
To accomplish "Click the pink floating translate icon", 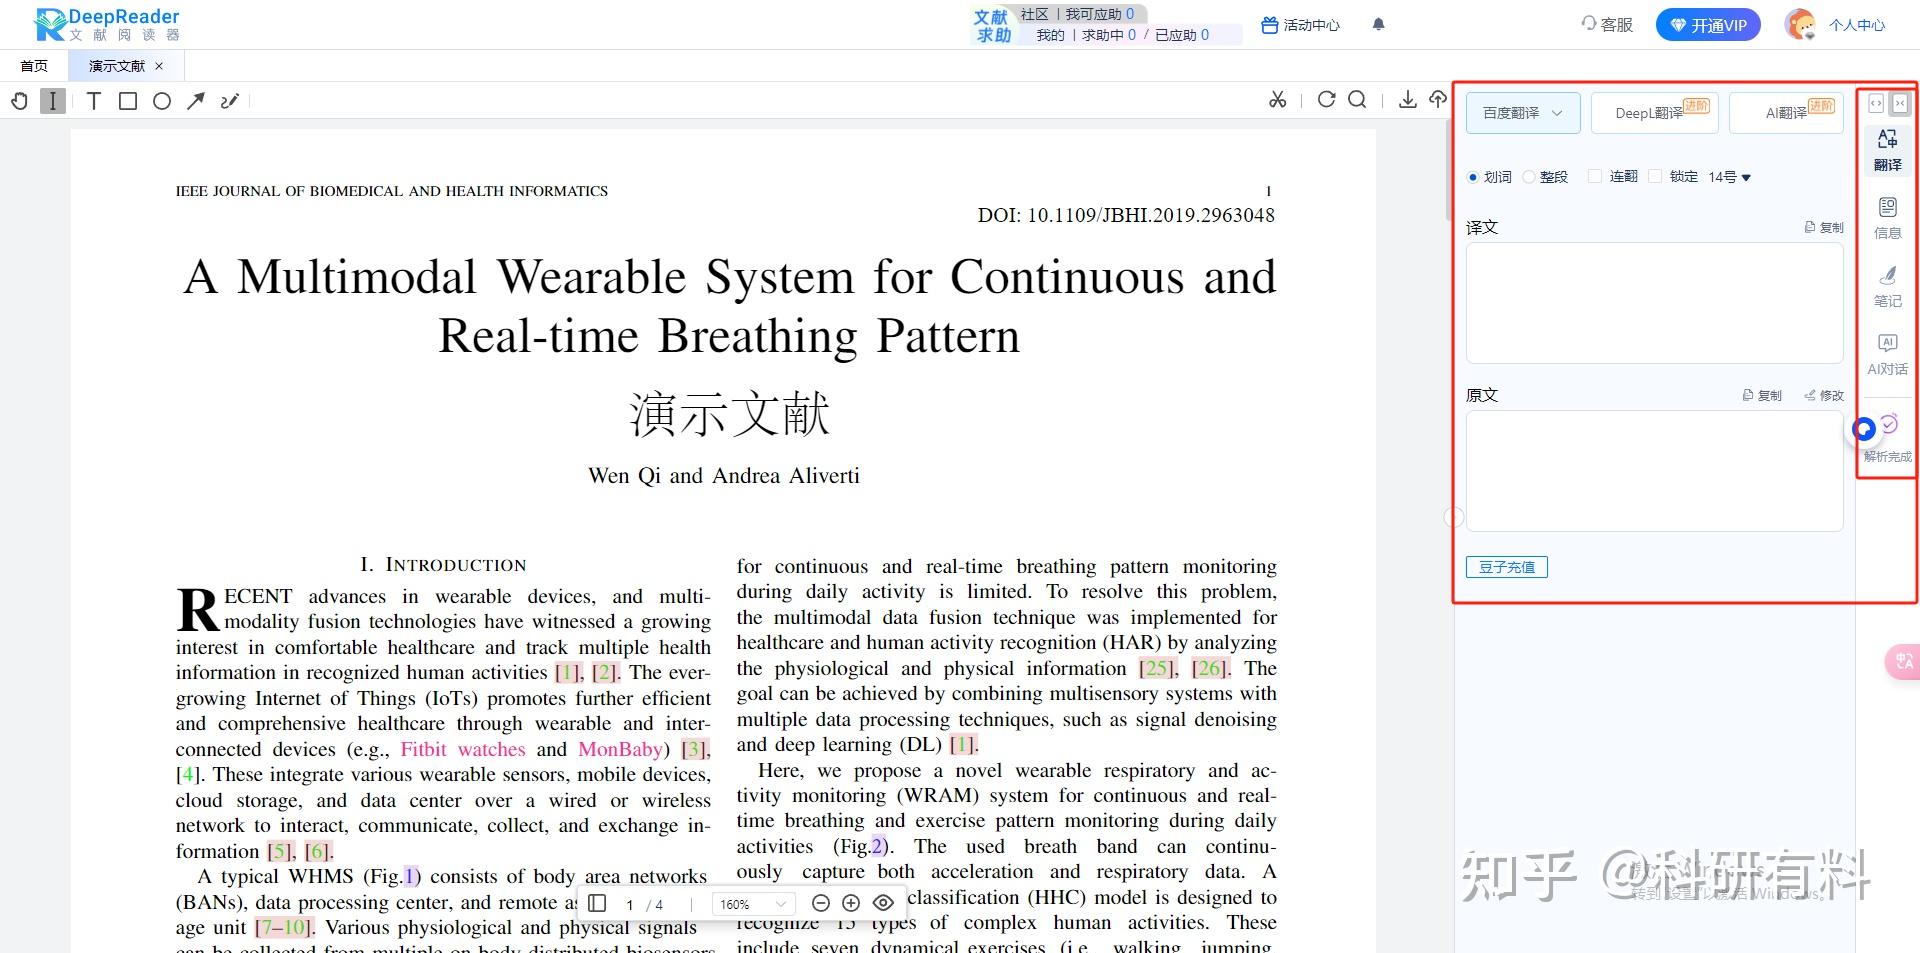I will pos(1902,661).
